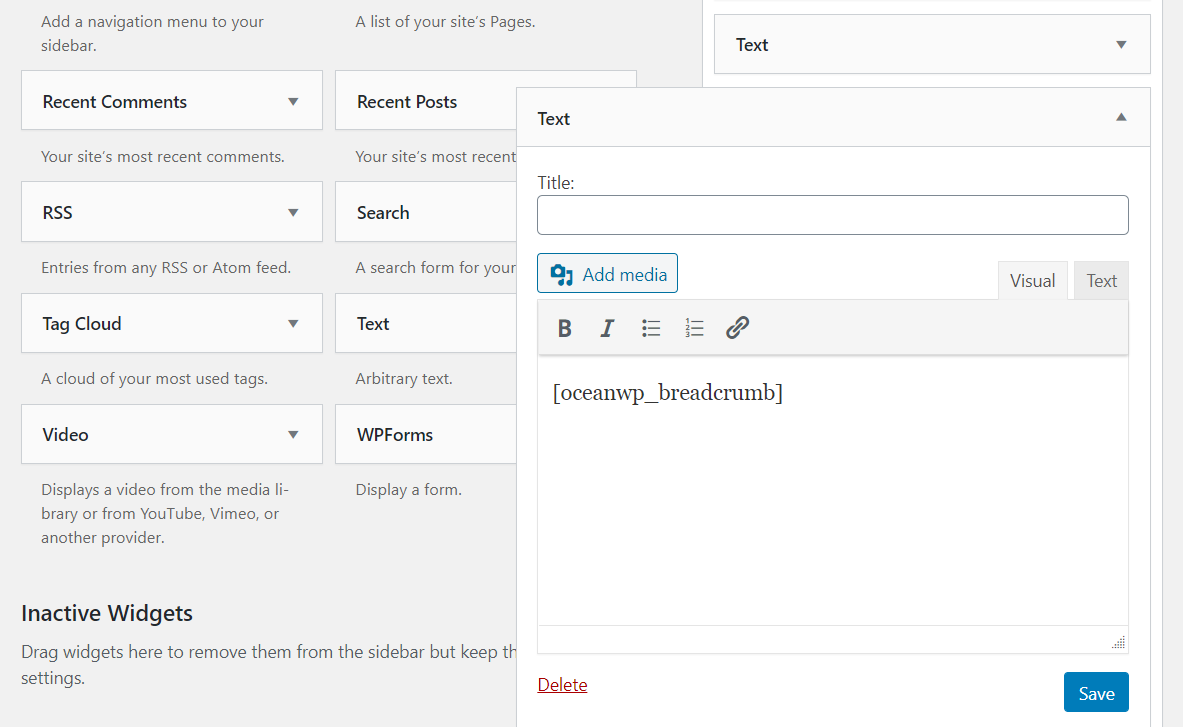This screenshot has height=727, width=1183.
Task: Switch to the Text editing tab
Action: coord(1100,280)
